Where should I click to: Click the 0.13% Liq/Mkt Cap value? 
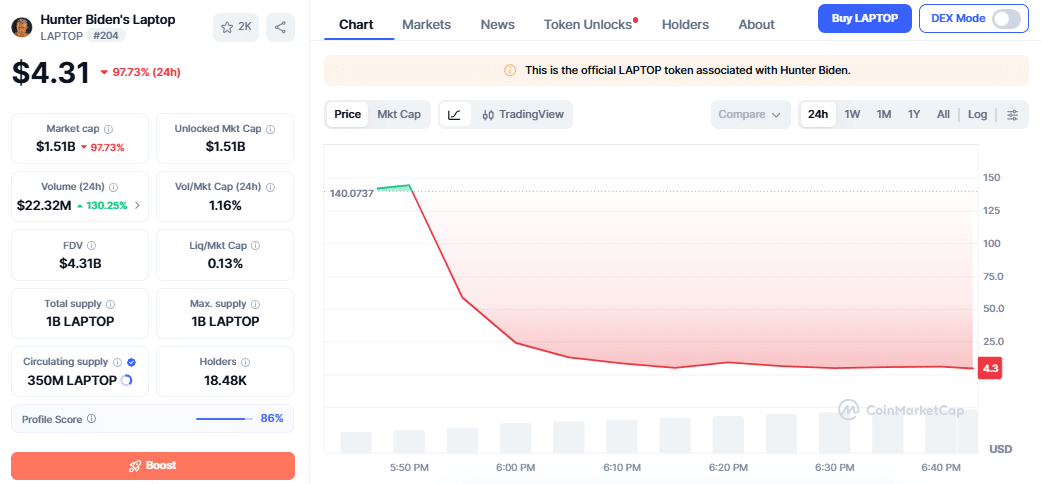(x=225, y=264)
